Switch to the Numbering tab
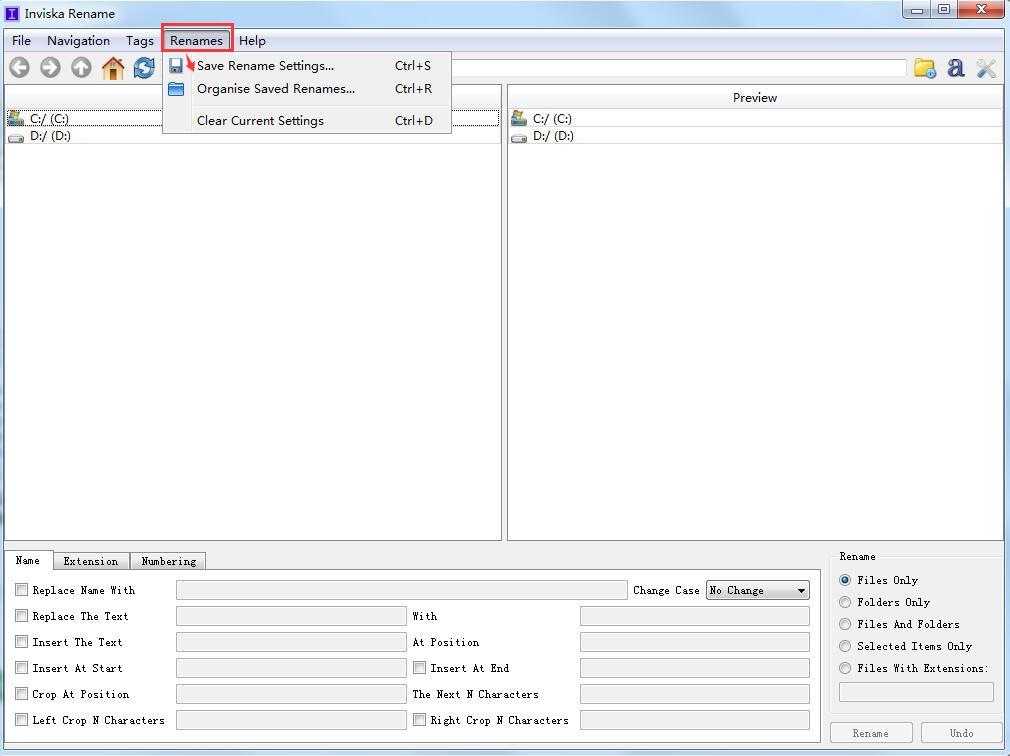This screenshot has width=1010, height=756. pos(168,562)
